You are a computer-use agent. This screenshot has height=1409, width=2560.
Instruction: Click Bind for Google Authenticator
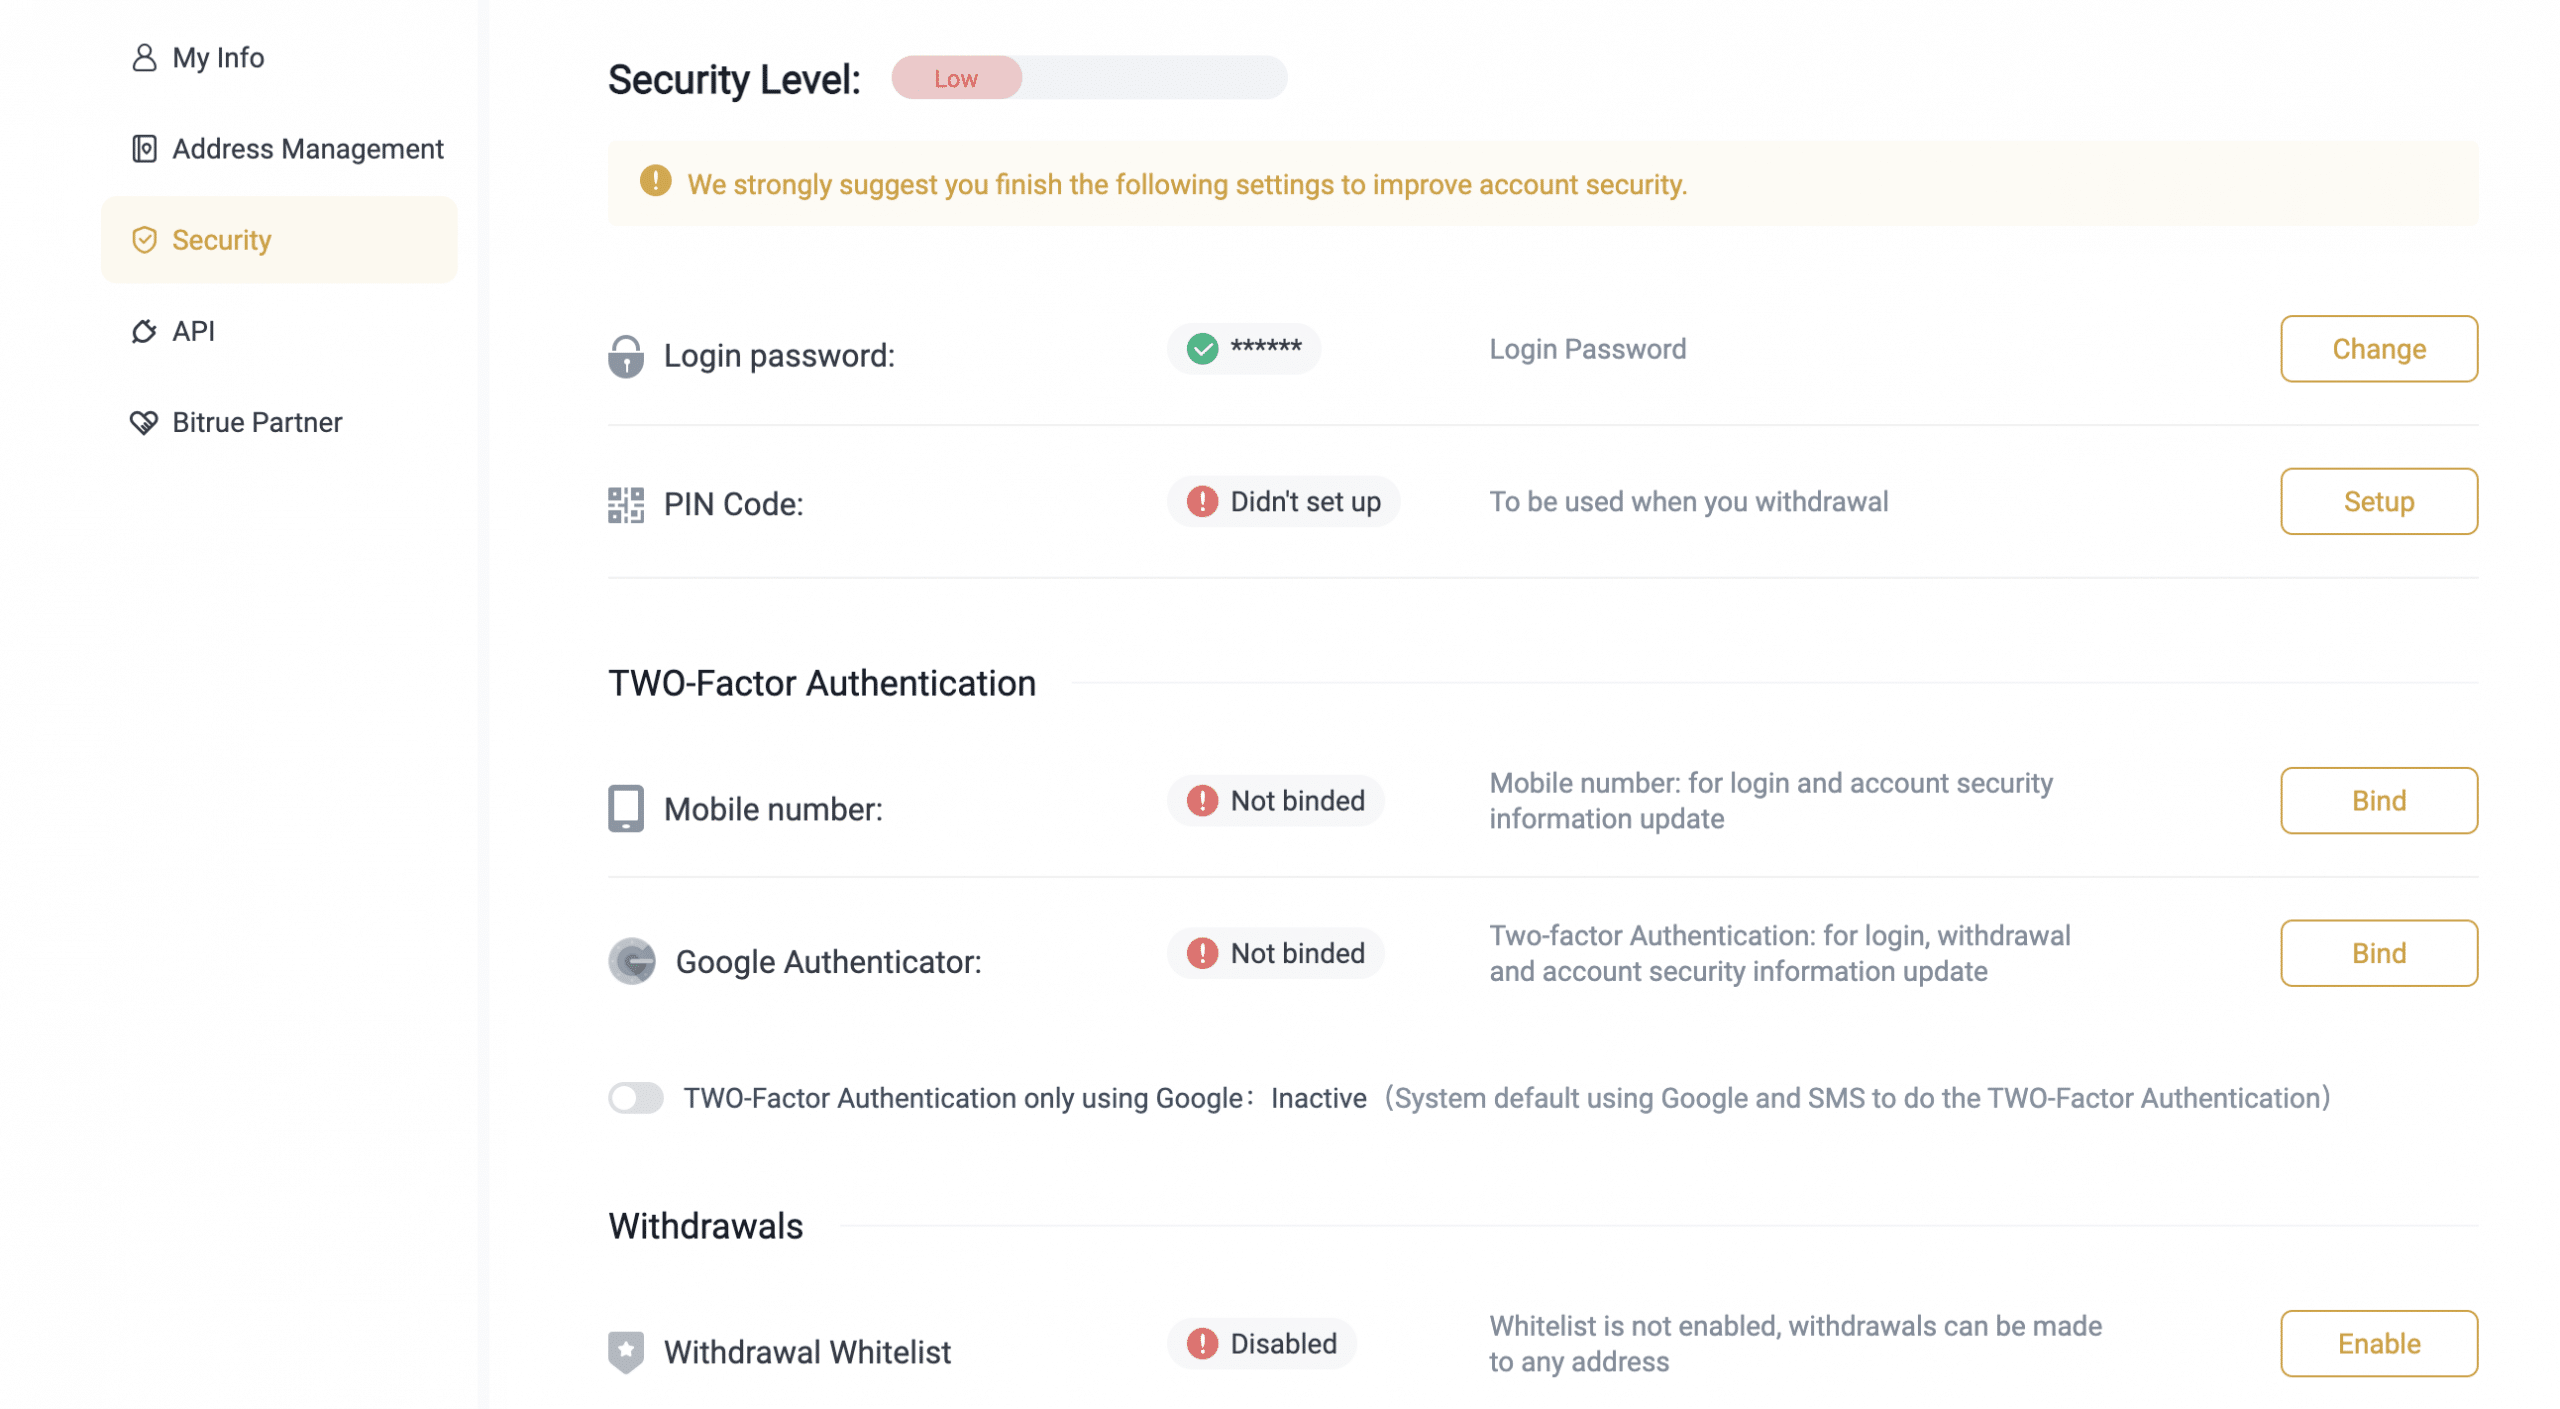pos(2379,953)
